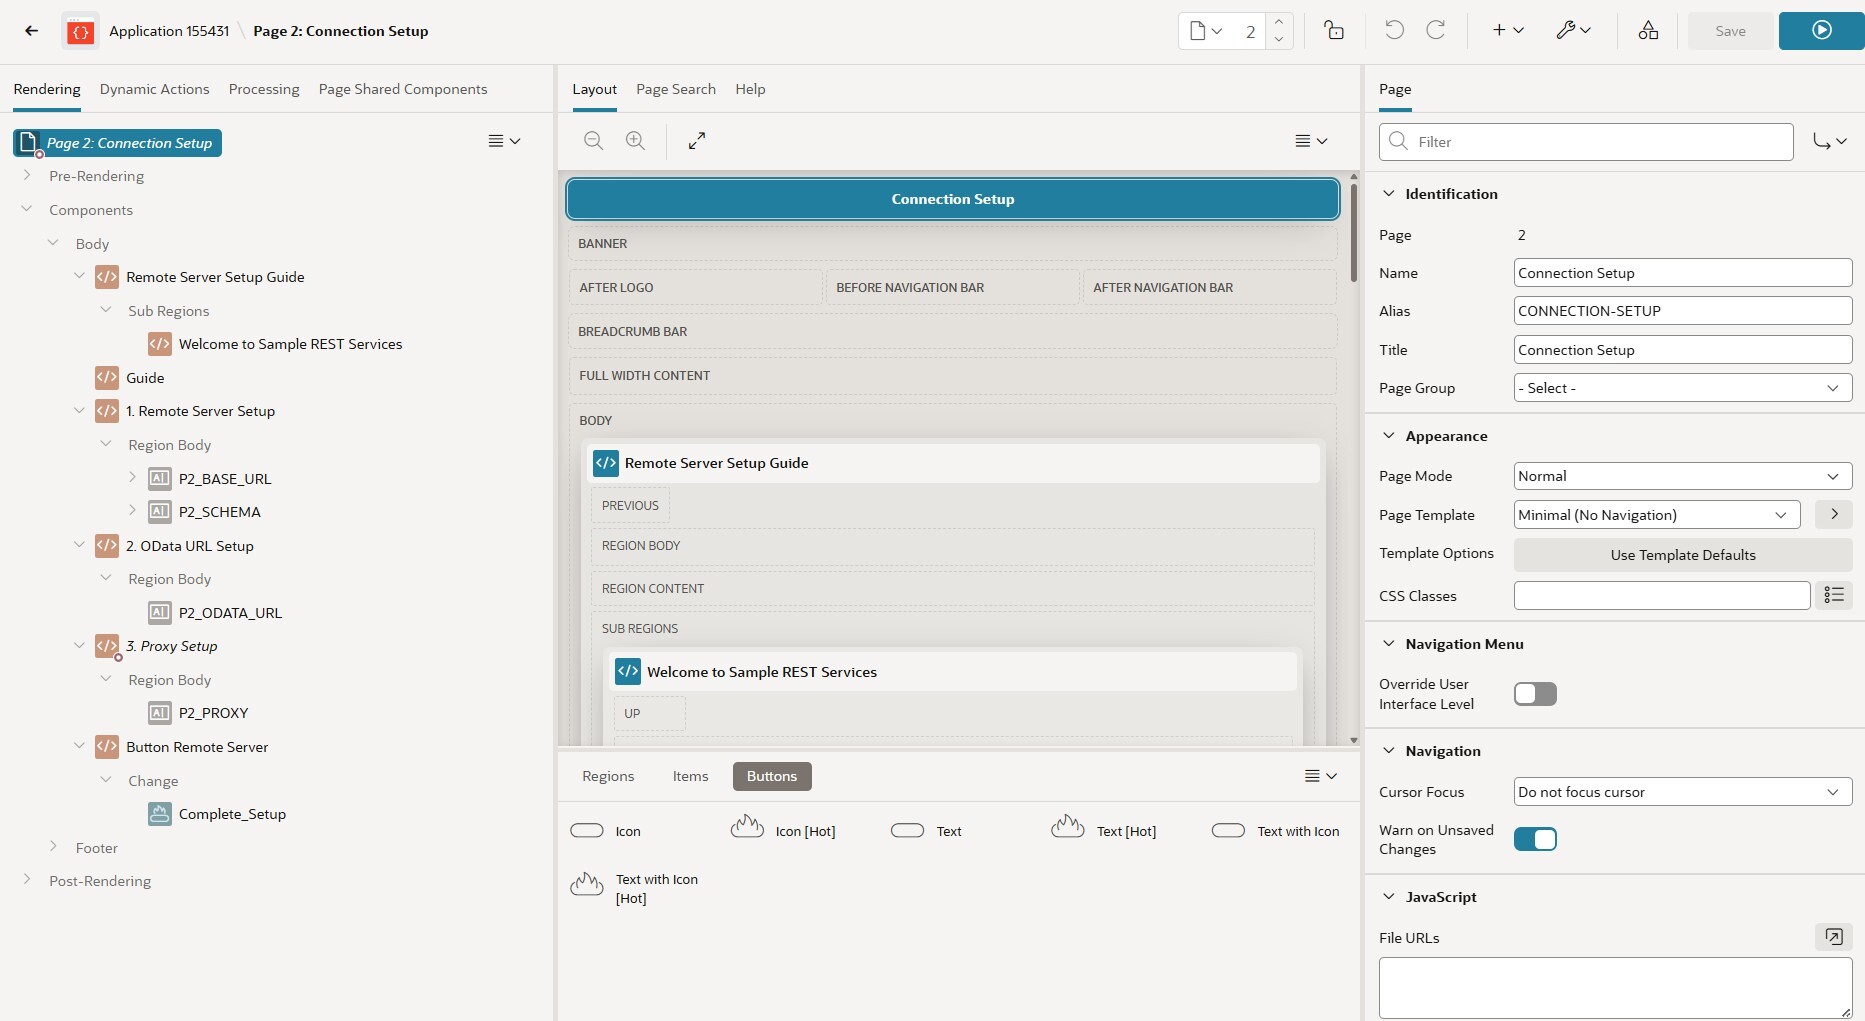Open Page Search tab

tap(676, 89)
